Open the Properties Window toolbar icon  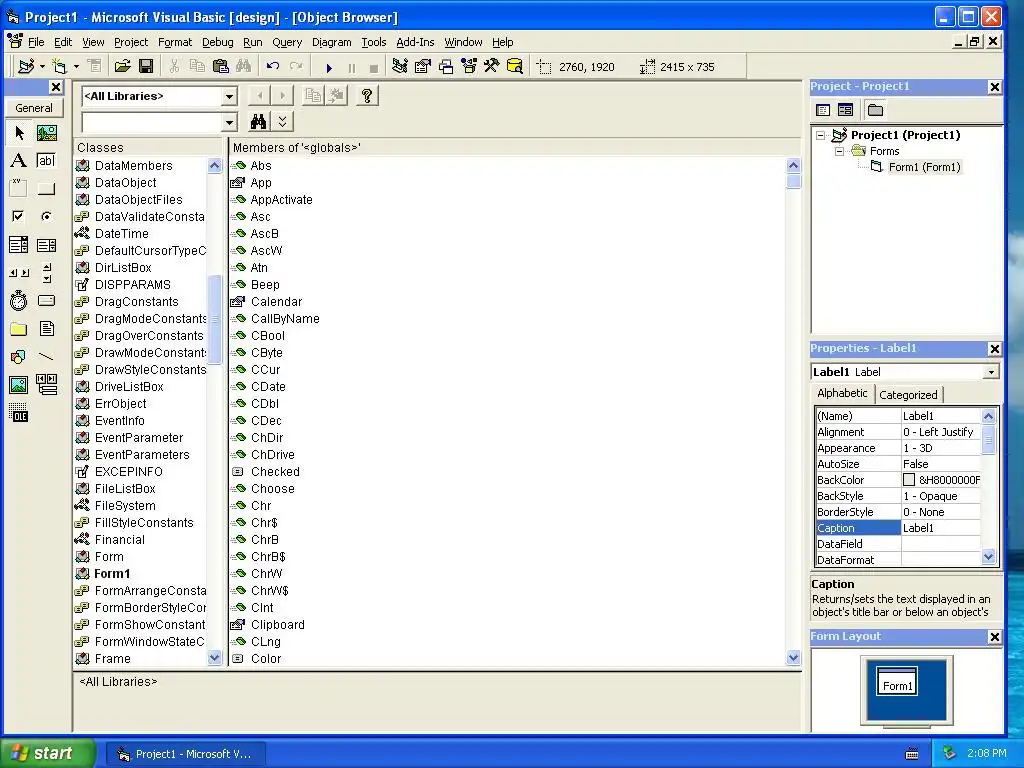tap(423, 67)
